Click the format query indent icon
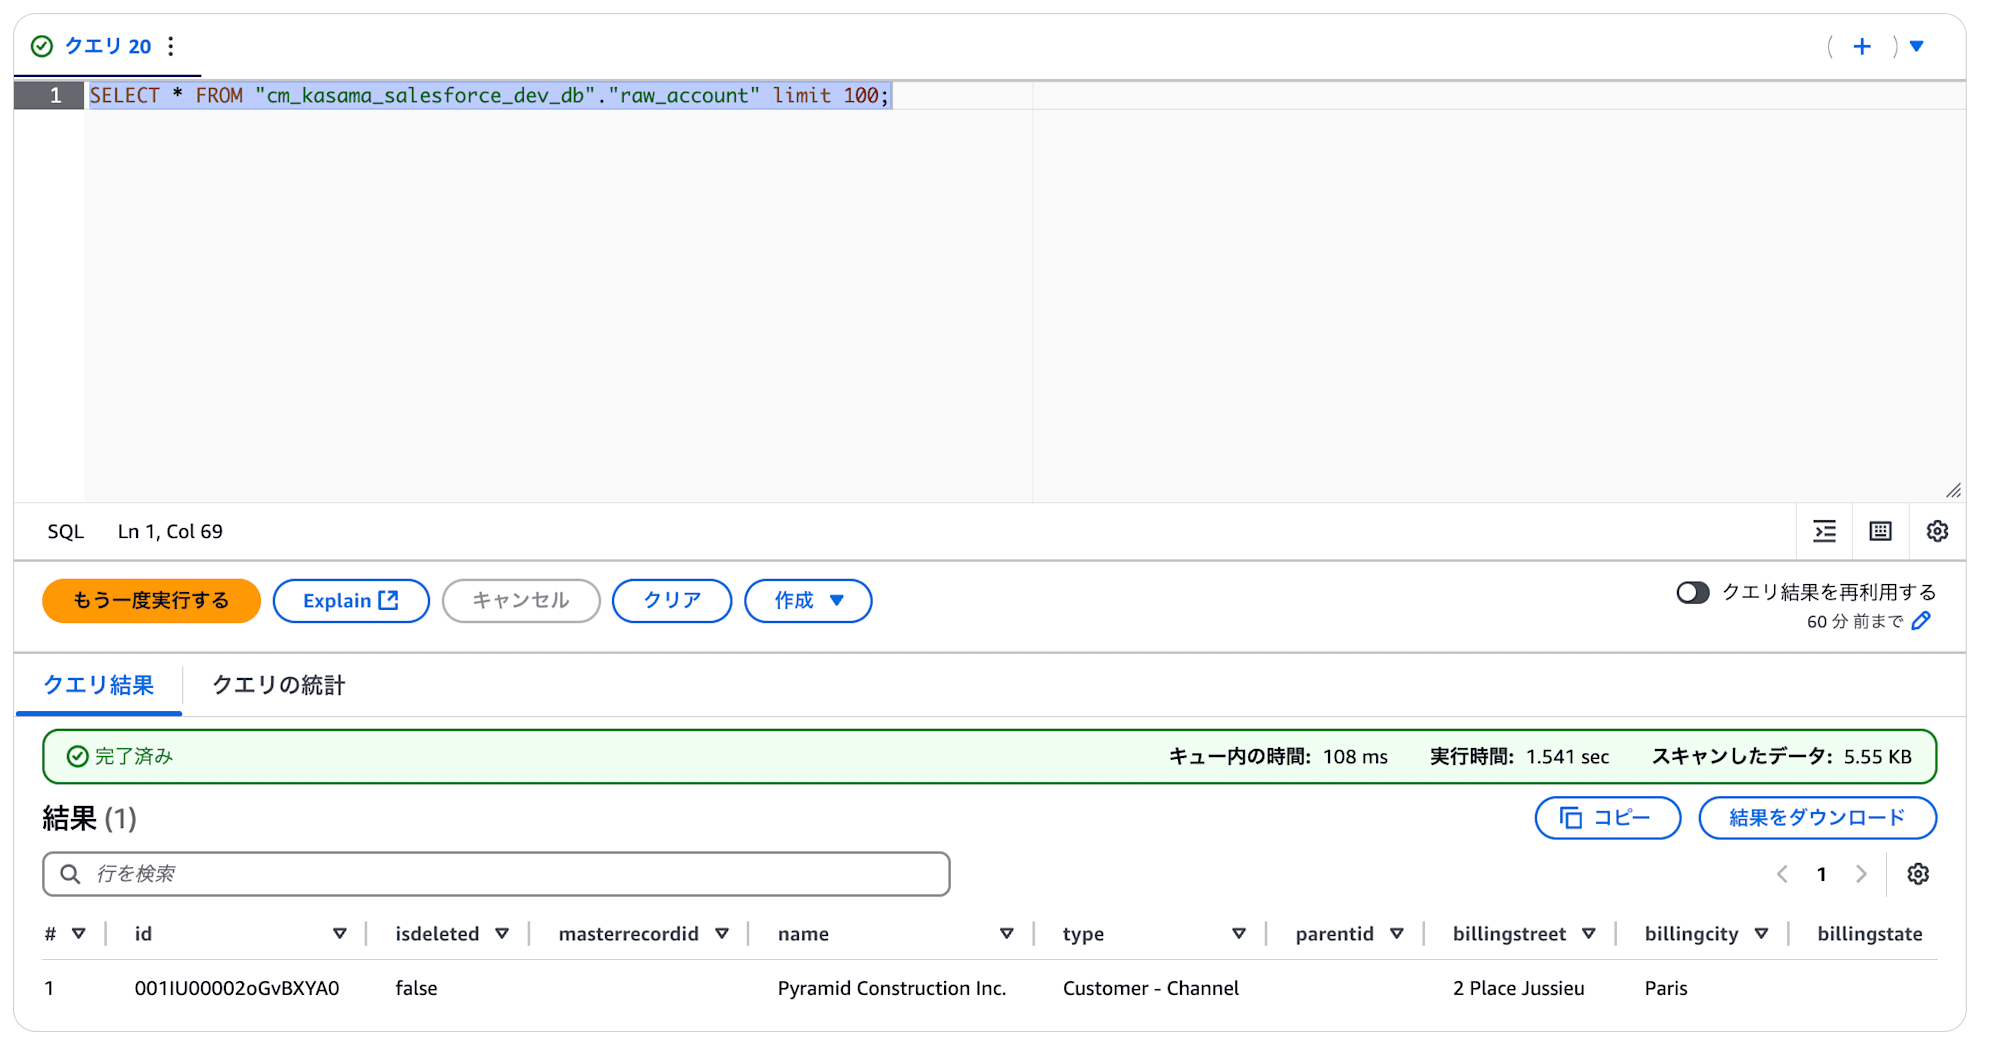The image size is (2000, 1059). (x=1825, y=531)
